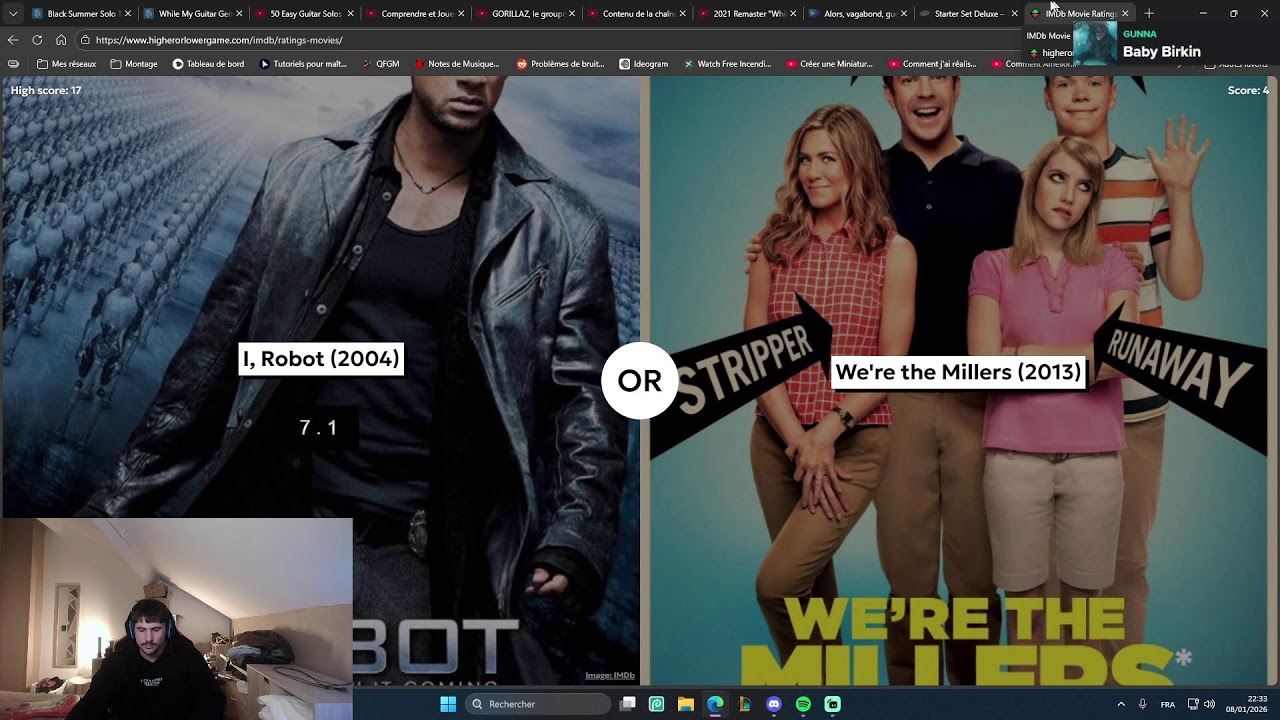Viewport: 1280px width, 720px height.
Task: Open the FRA language switcher
Action: click(x=1167, y=704)
